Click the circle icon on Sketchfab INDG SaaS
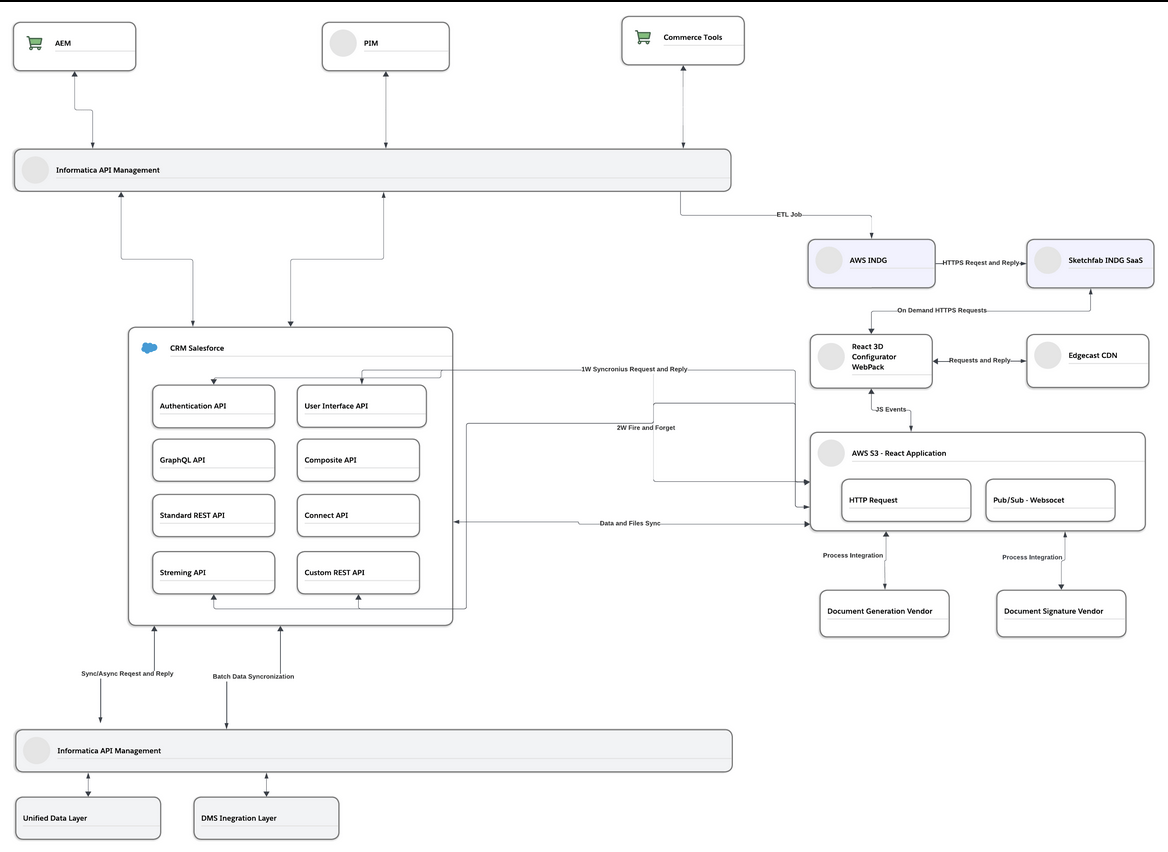 coord(1047,260)
